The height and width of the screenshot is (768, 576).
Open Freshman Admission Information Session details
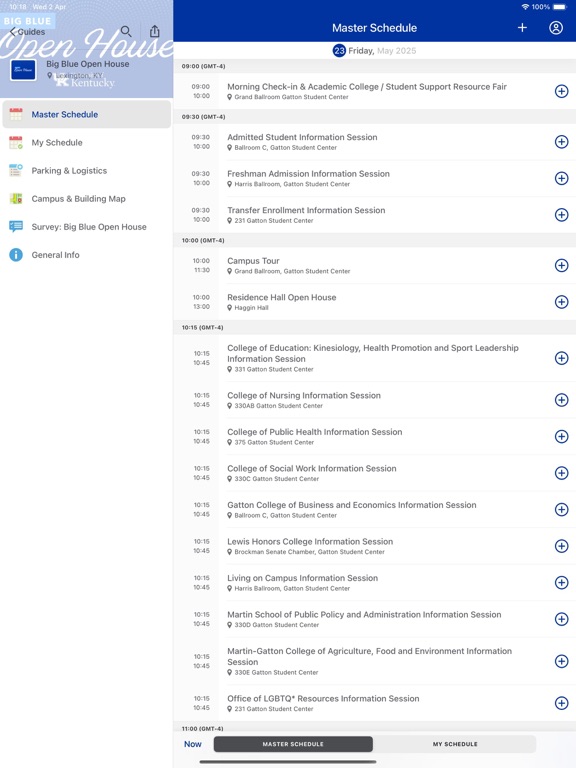(375, 178)
